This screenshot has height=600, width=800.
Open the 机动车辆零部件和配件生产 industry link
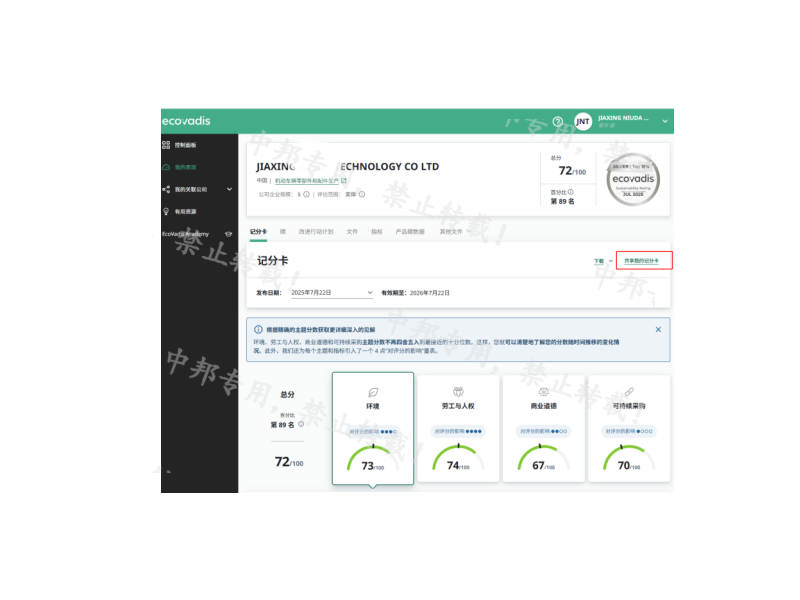(x=310, y=181)
